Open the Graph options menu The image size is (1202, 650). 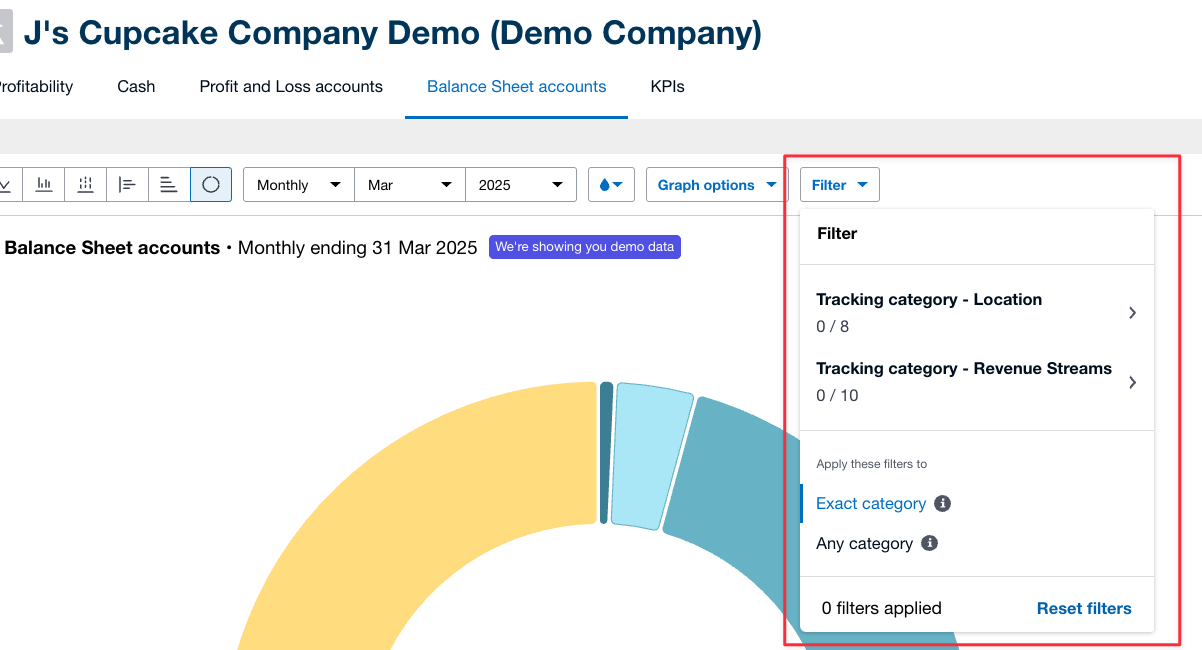coord(716,184)
